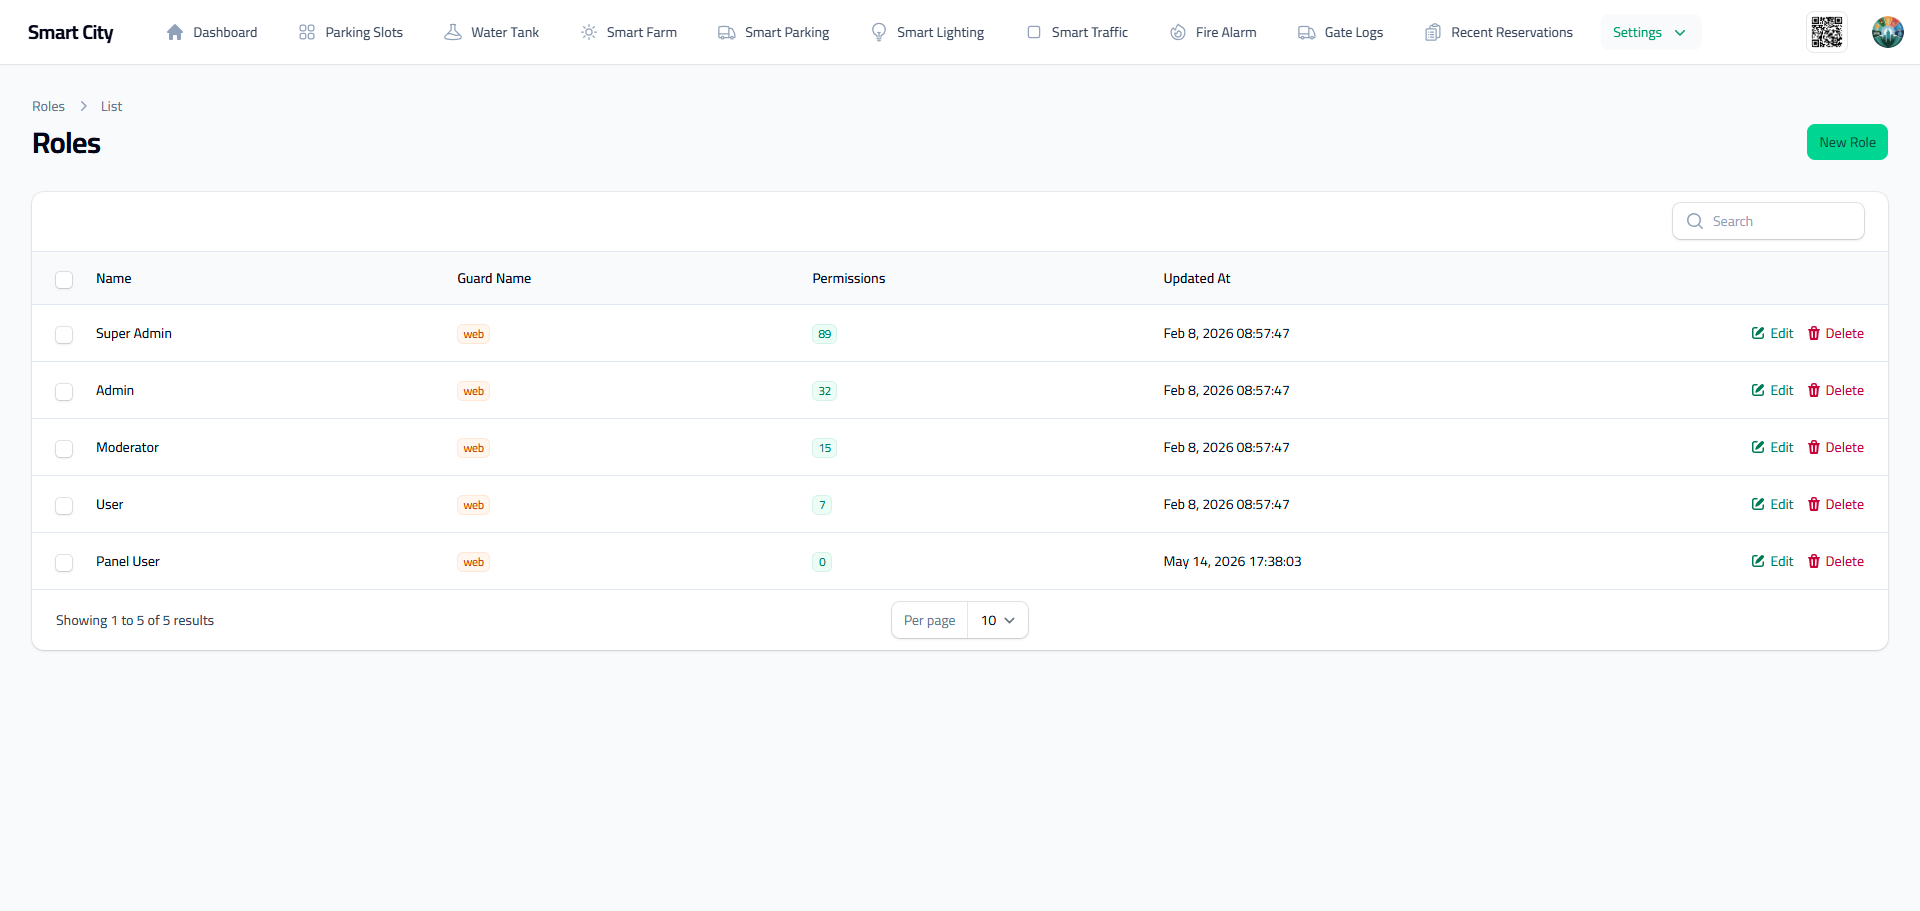The width and height of the screenshot is (1920, 911).
Task: Open the per page 10 dropdown
Action: [998, 620]
